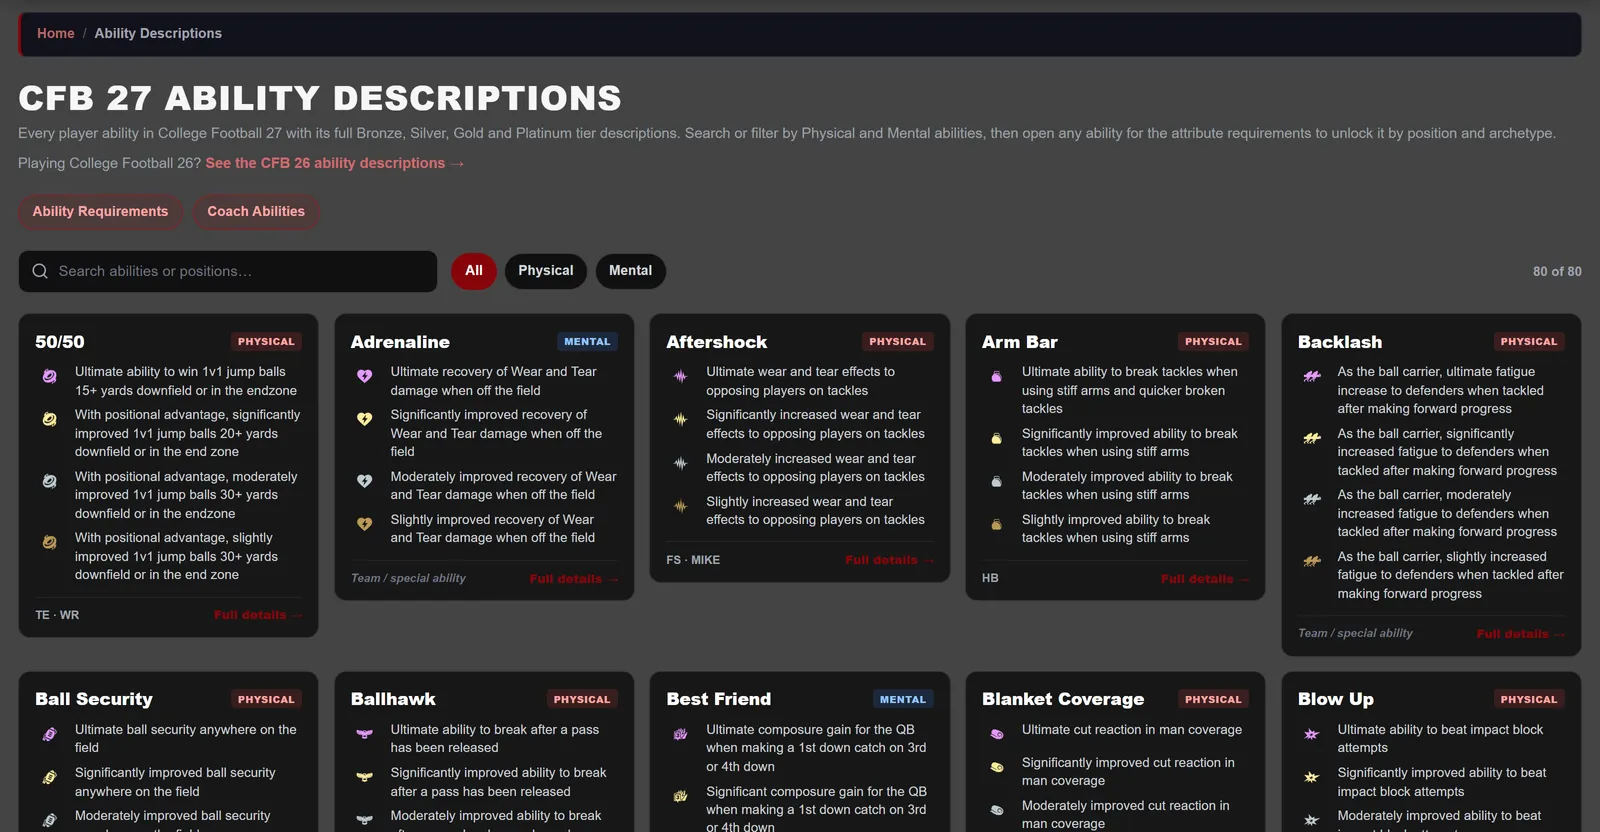Click Best Friend Platinum icon beside Ultimate composure

coord(680,734)
